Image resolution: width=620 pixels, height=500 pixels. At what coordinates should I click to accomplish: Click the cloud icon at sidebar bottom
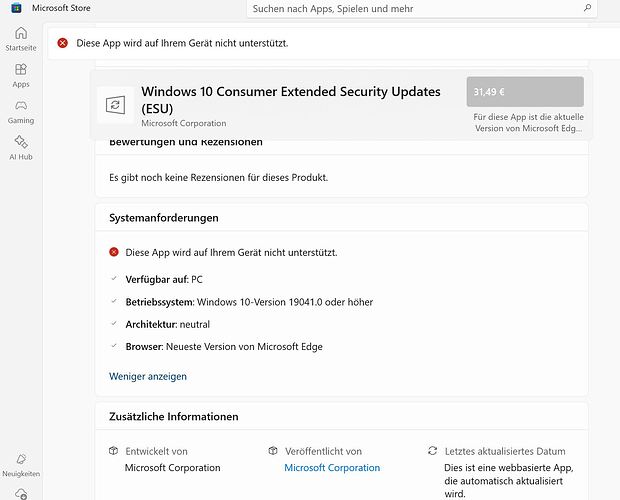21,493
